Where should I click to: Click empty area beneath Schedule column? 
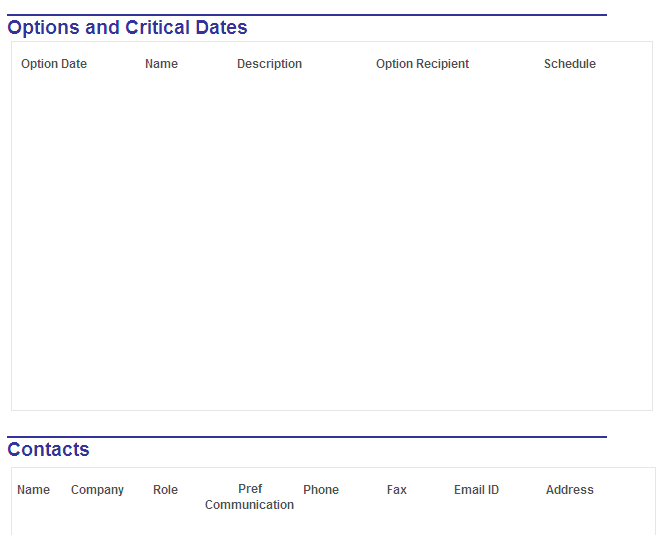570,240
